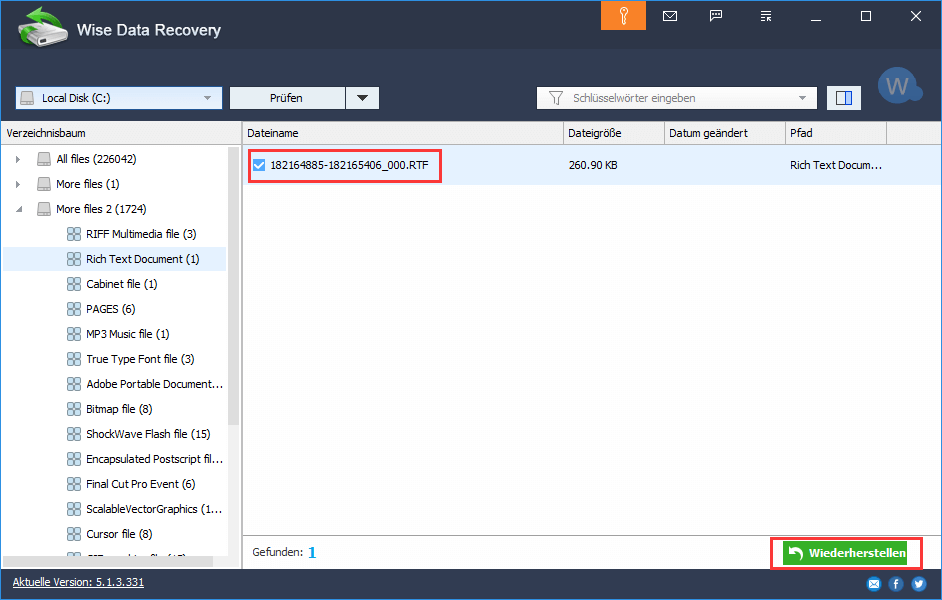Click the Facebook icon in footer
942x600 pixels.
pyautogui.click(x=896, y=584)
